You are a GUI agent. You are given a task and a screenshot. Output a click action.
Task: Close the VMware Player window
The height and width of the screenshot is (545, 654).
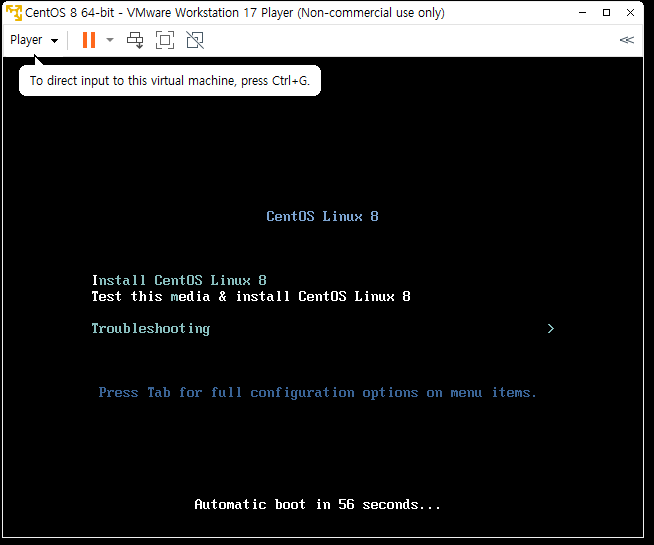pyautogui.click(x=631, y=13)
